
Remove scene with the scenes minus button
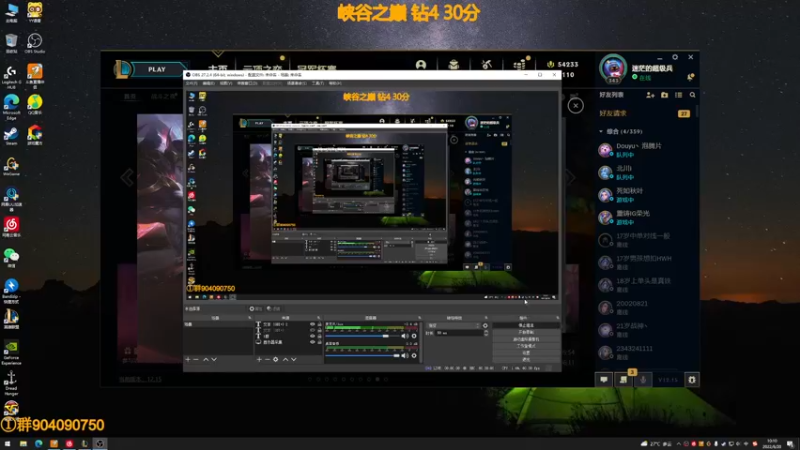(x=196, y=360)
